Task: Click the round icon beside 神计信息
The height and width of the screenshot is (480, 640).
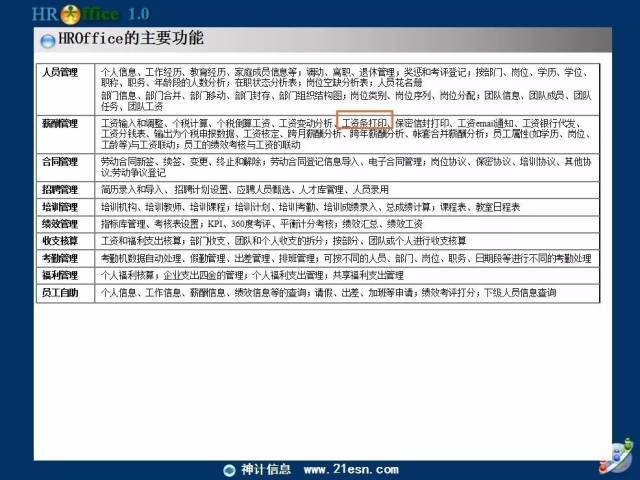Action: click(x=229, y=470)
